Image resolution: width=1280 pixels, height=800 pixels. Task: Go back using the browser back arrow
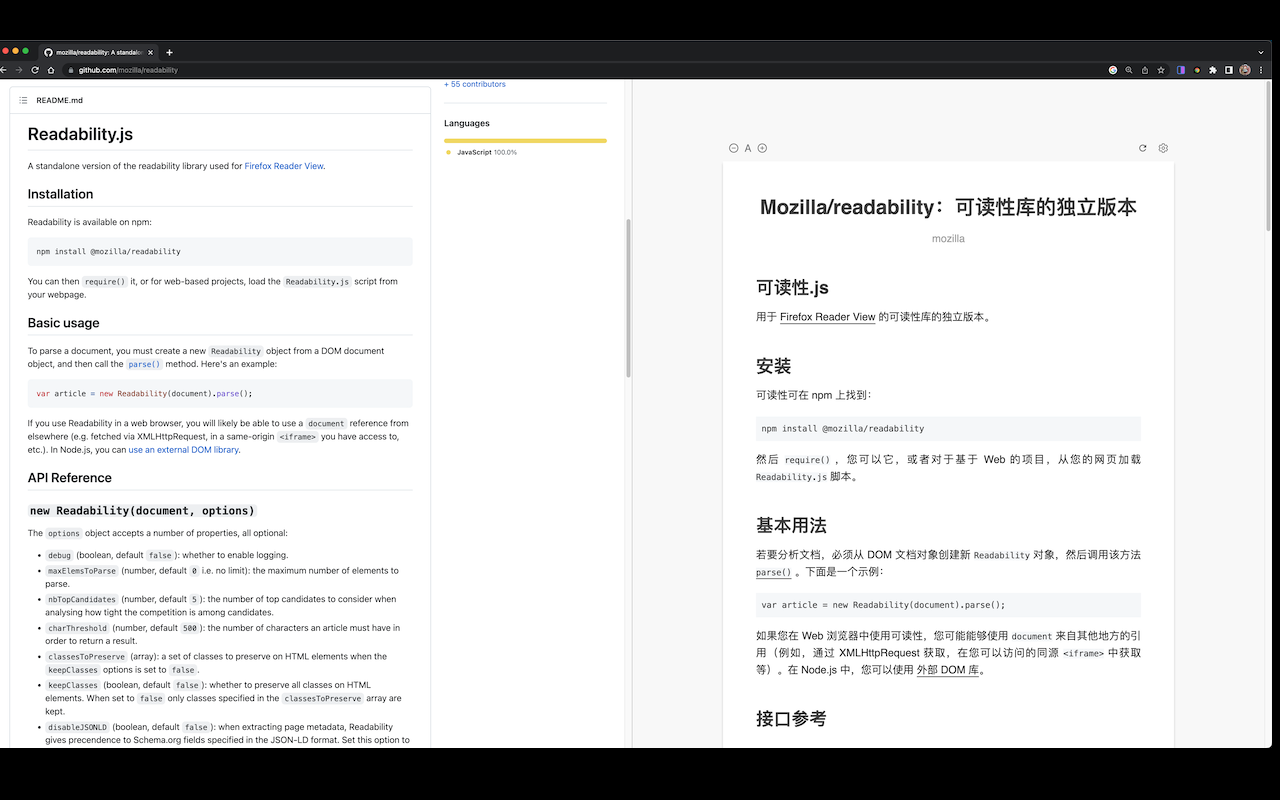tap(5, 70)
